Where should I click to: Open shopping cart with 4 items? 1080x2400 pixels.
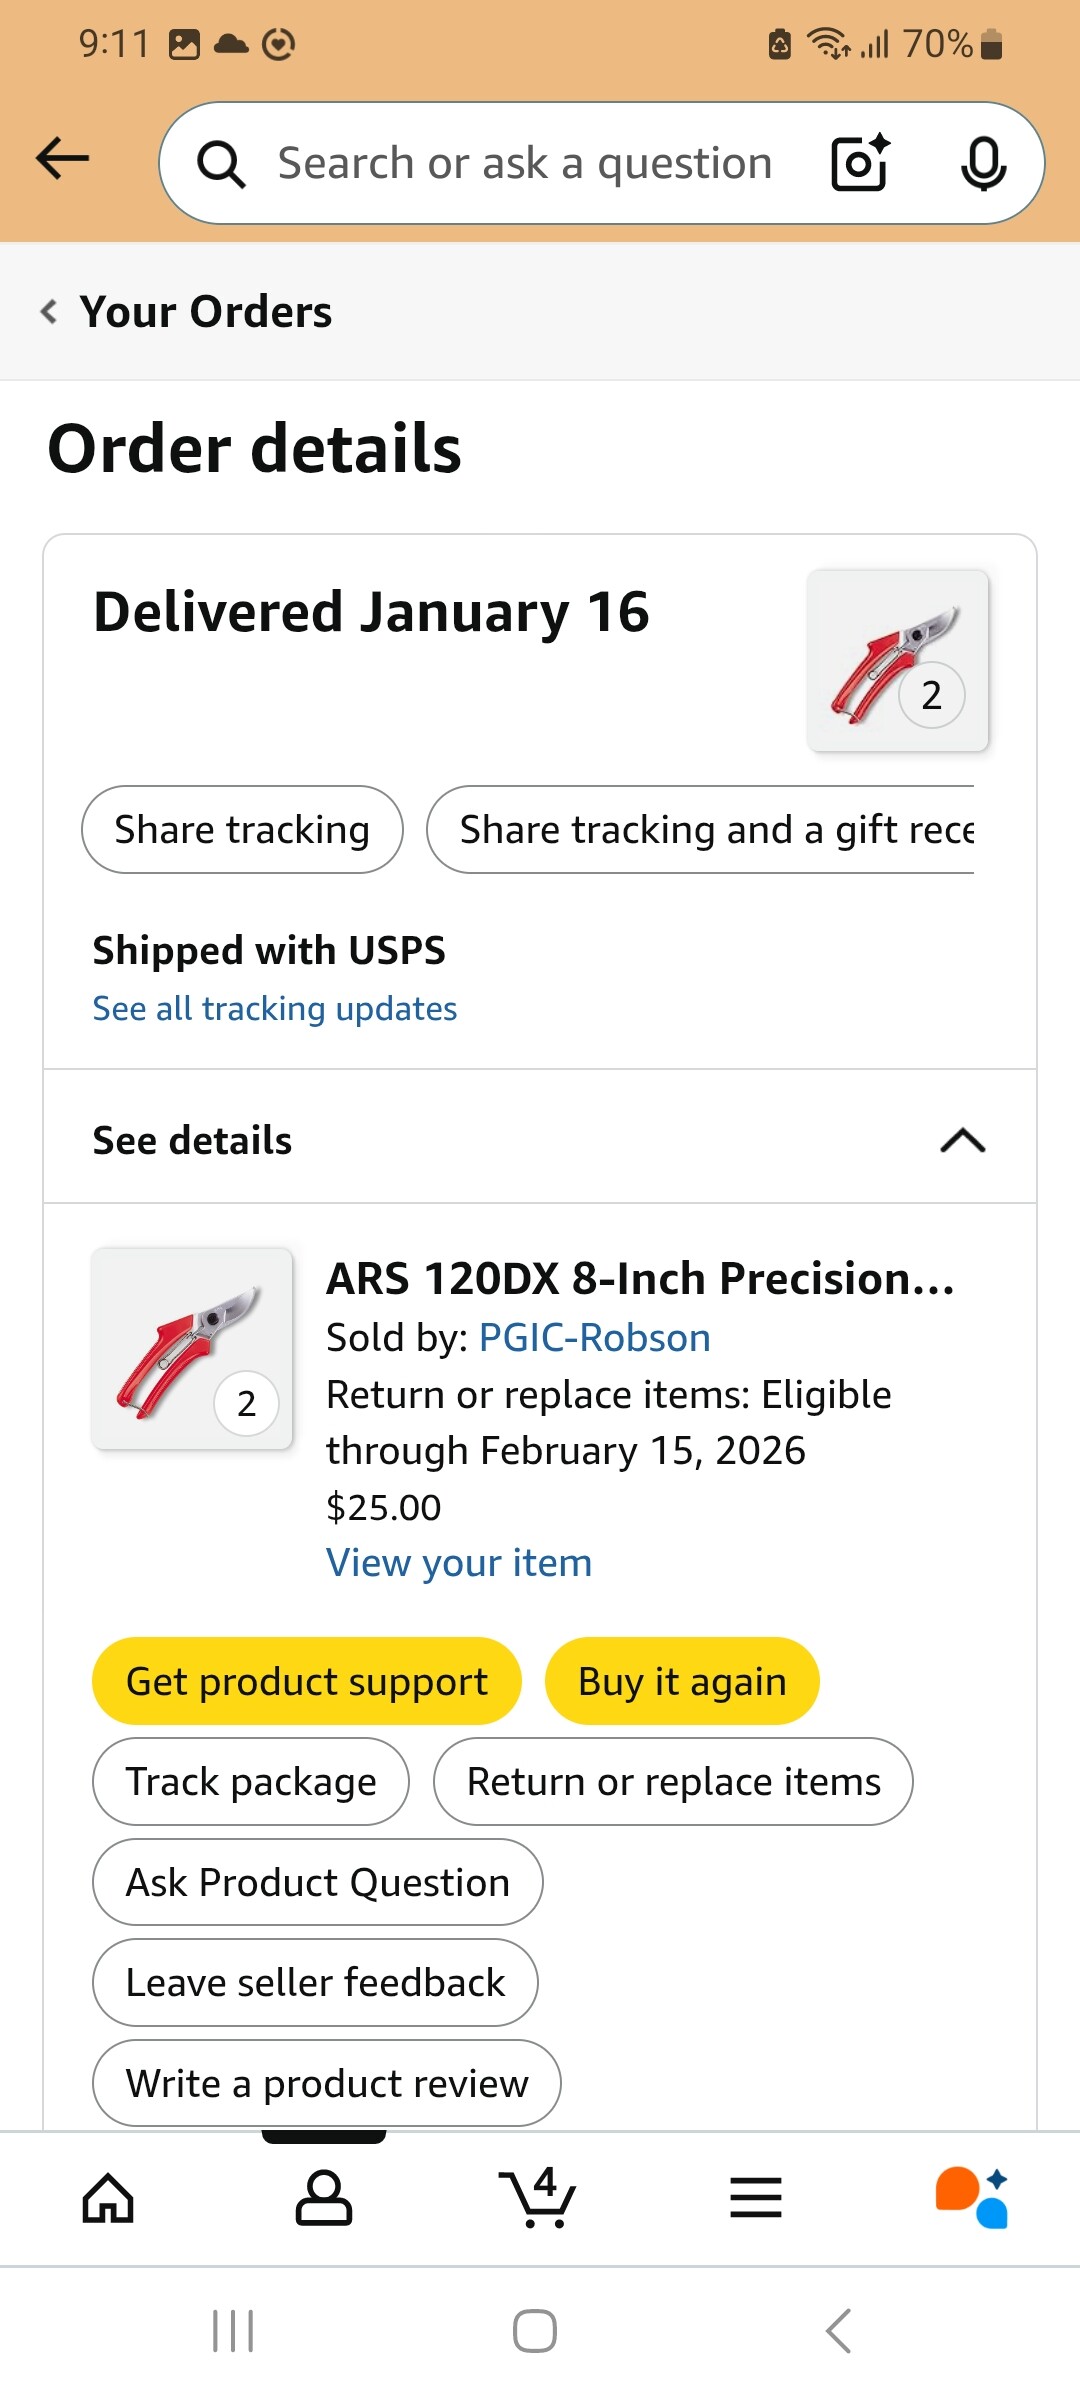point(538,2198)
